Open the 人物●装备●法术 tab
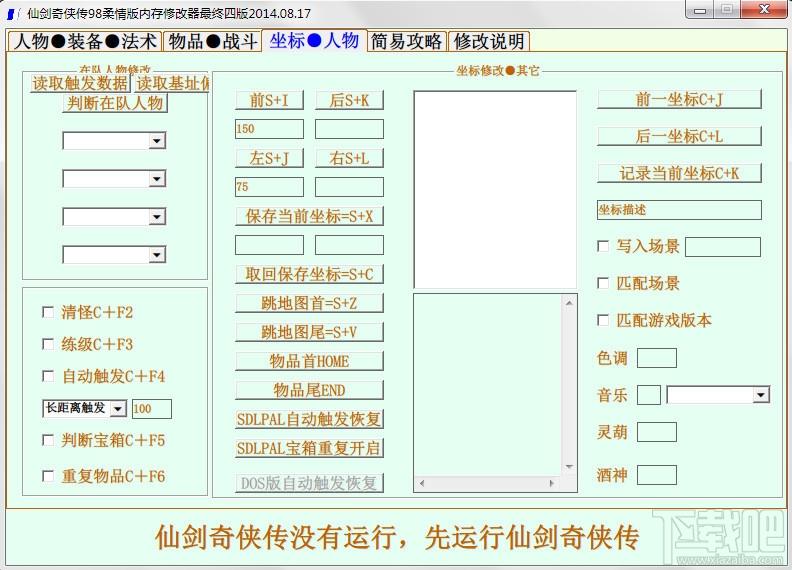The width and height of the screenshot is (792, 570). [x=85, y=41]
